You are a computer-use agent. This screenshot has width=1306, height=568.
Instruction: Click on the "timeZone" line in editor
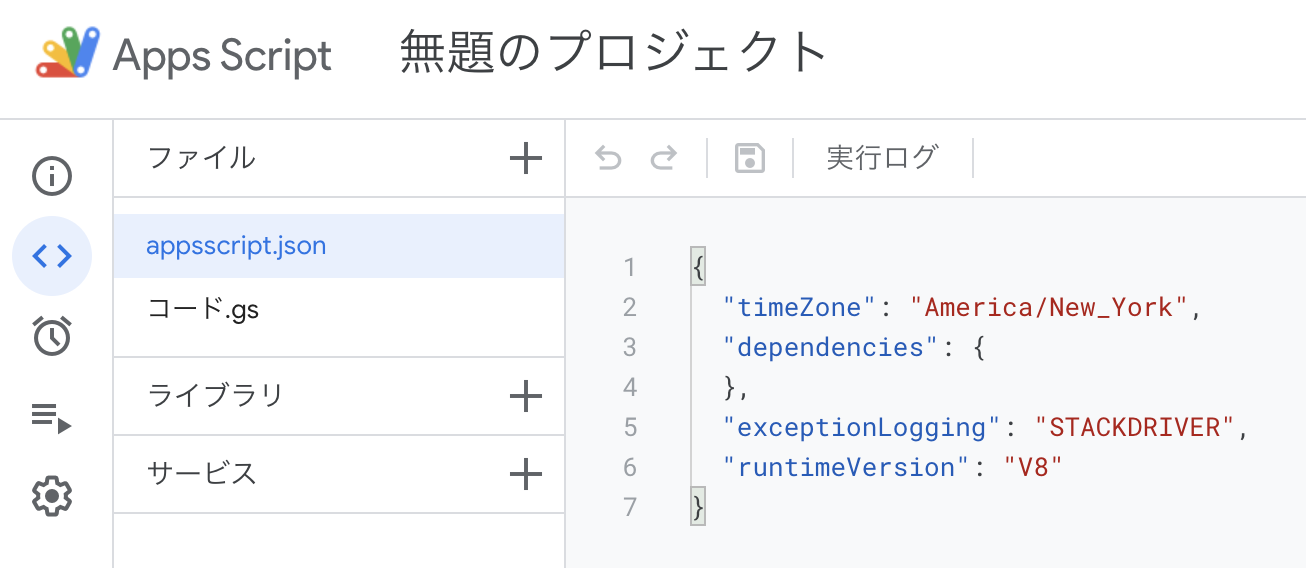pyautogui.click(x=960, y=307)
